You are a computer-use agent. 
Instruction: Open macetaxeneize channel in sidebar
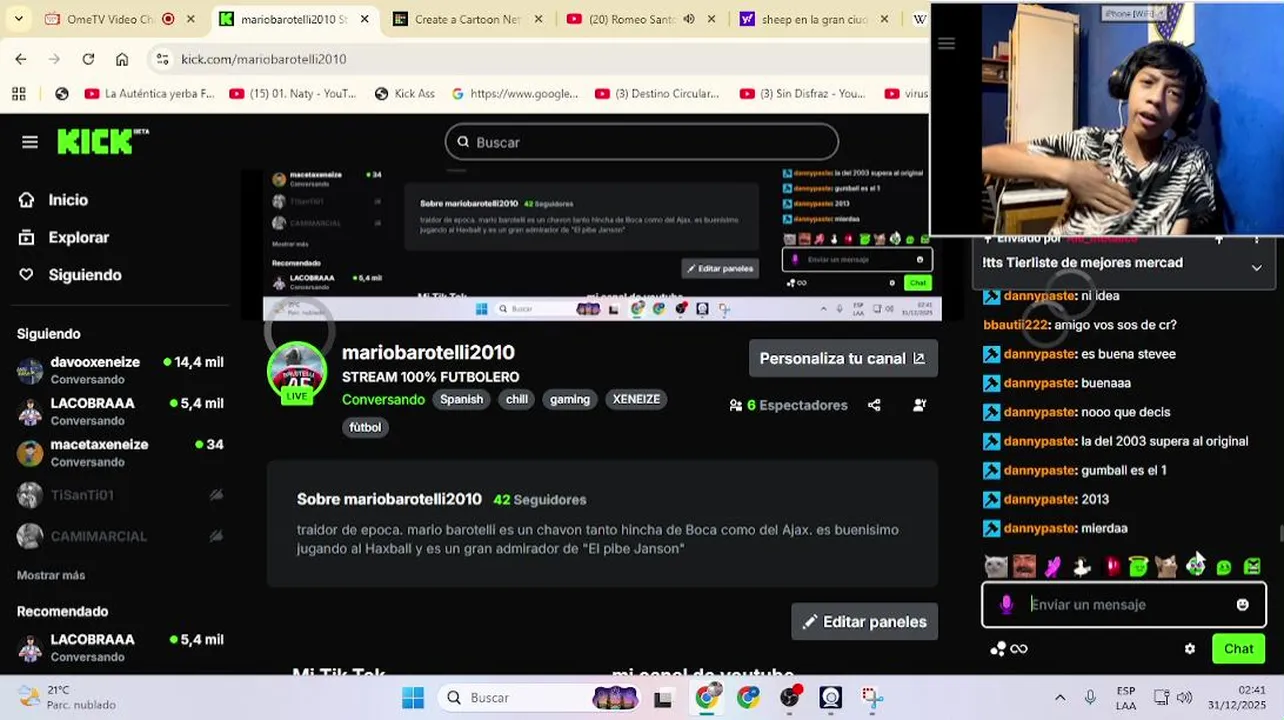click(x=120, y=453)
